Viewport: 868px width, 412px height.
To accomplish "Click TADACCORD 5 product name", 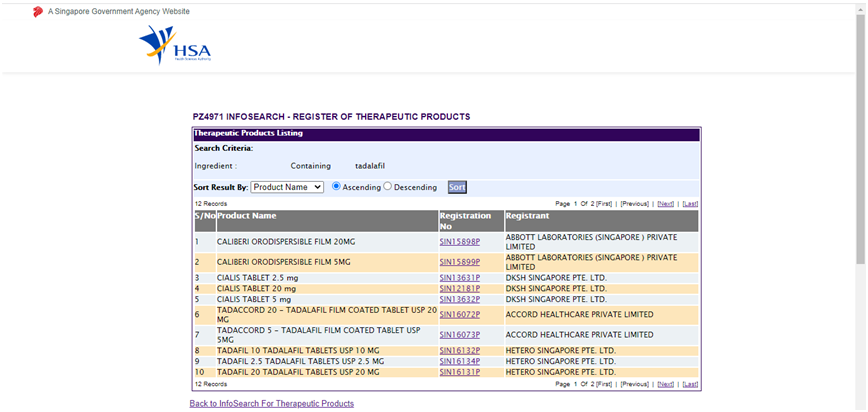I will pos(318,335).
